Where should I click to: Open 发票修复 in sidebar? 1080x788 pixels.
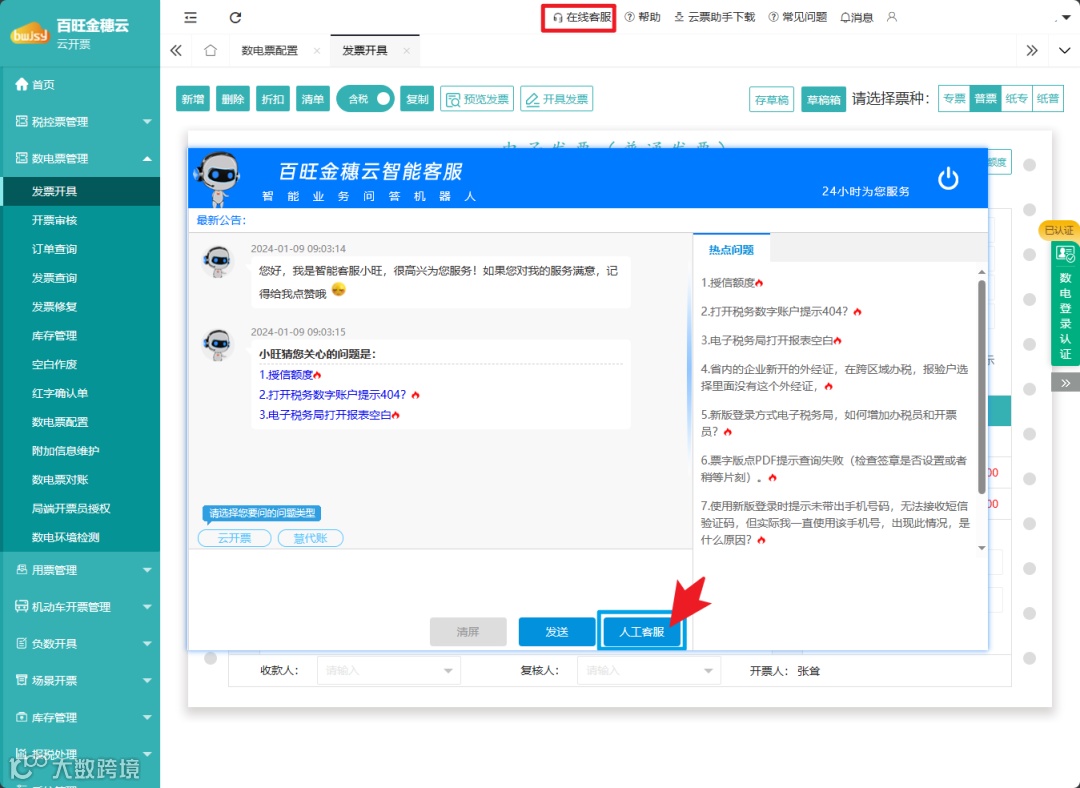tap(80, 307)
